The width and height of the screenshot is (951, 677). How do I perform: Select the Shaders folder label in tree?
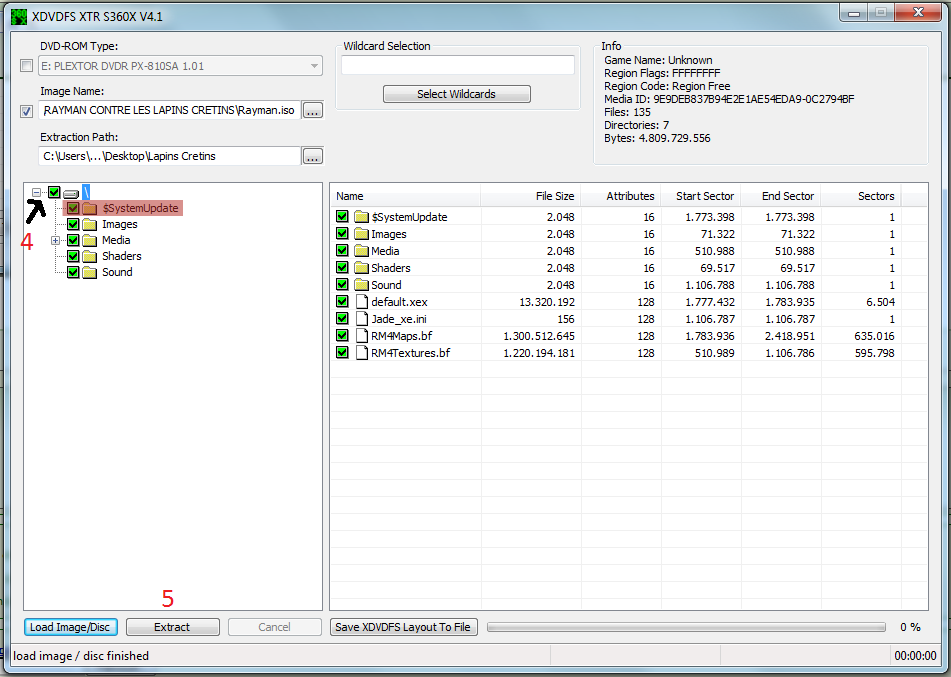[121, 256]
